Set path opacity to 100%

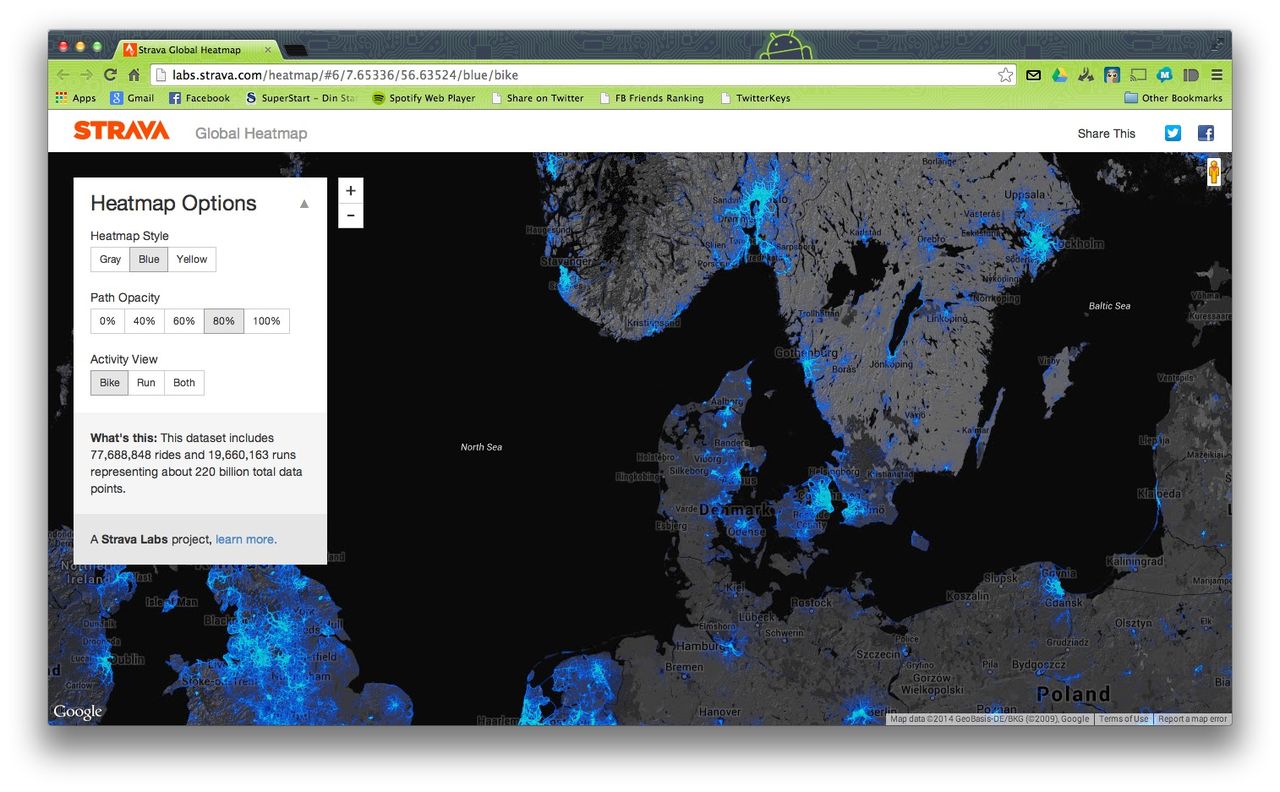(x=267, y=321)
